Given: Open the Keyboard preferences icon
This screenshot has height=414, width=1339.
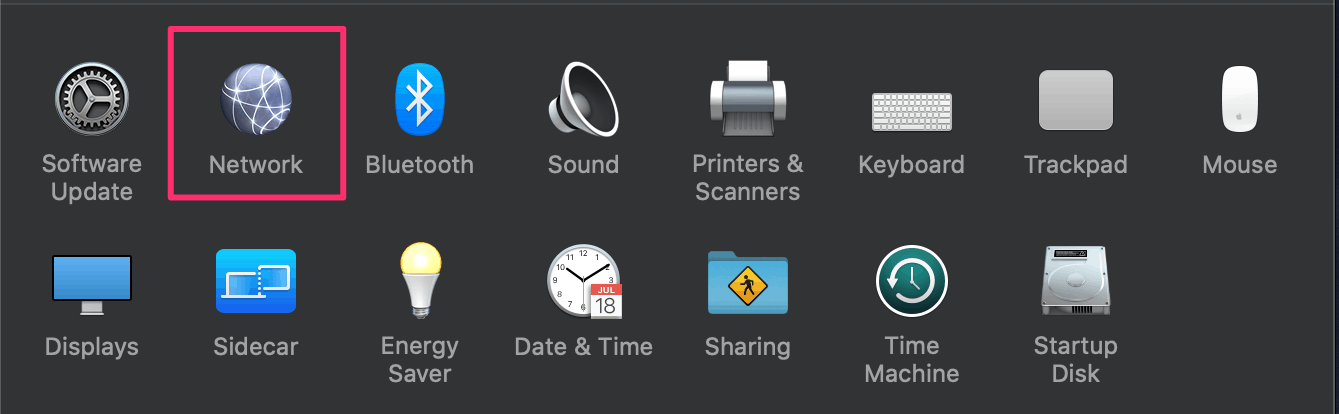Looking at the screenshot, I should (x=911, y=112).
